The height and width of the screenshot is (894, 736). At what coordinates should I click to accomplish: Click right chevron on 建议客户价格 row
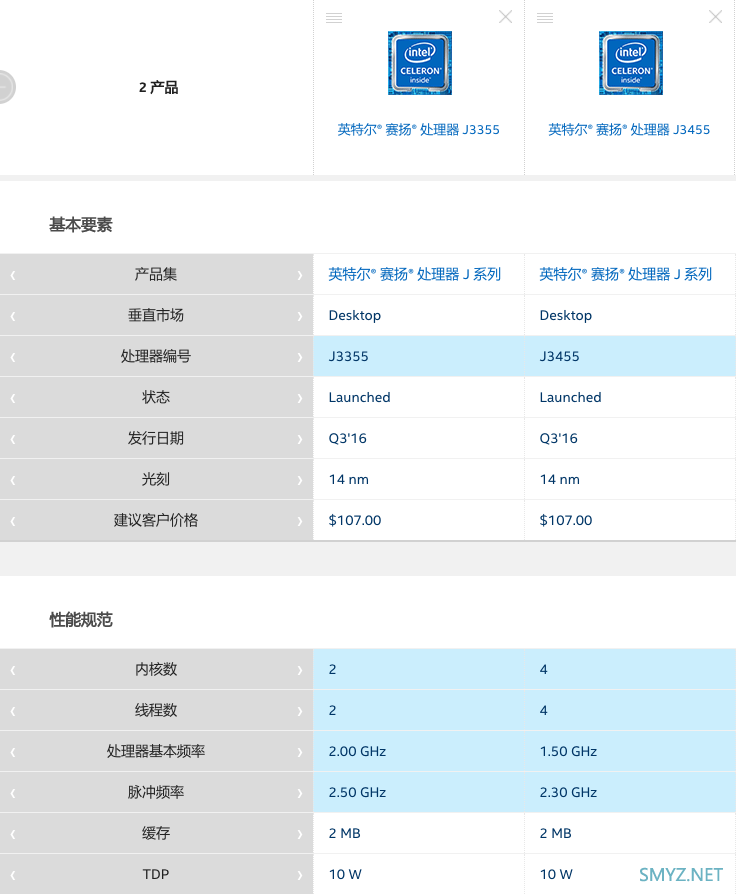[x=300, y=522]
